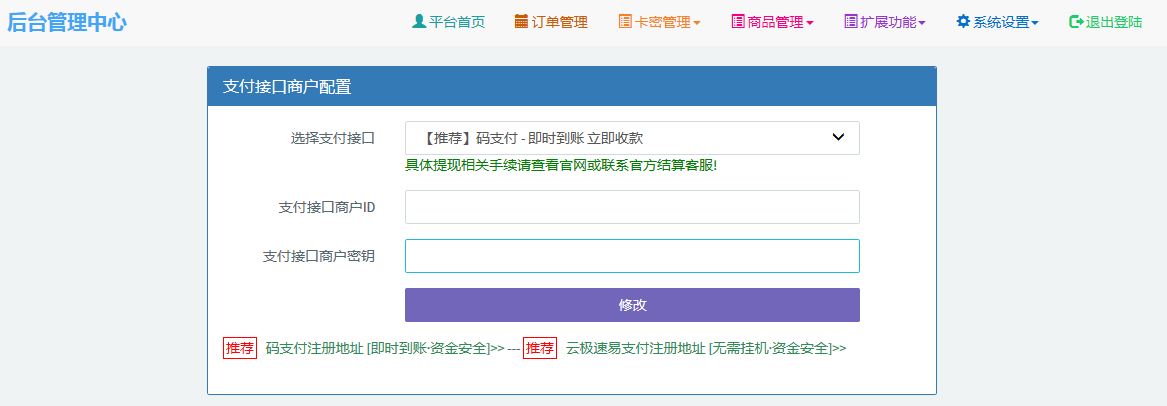Click the list icon beside 扩展功能

point(851,22)
